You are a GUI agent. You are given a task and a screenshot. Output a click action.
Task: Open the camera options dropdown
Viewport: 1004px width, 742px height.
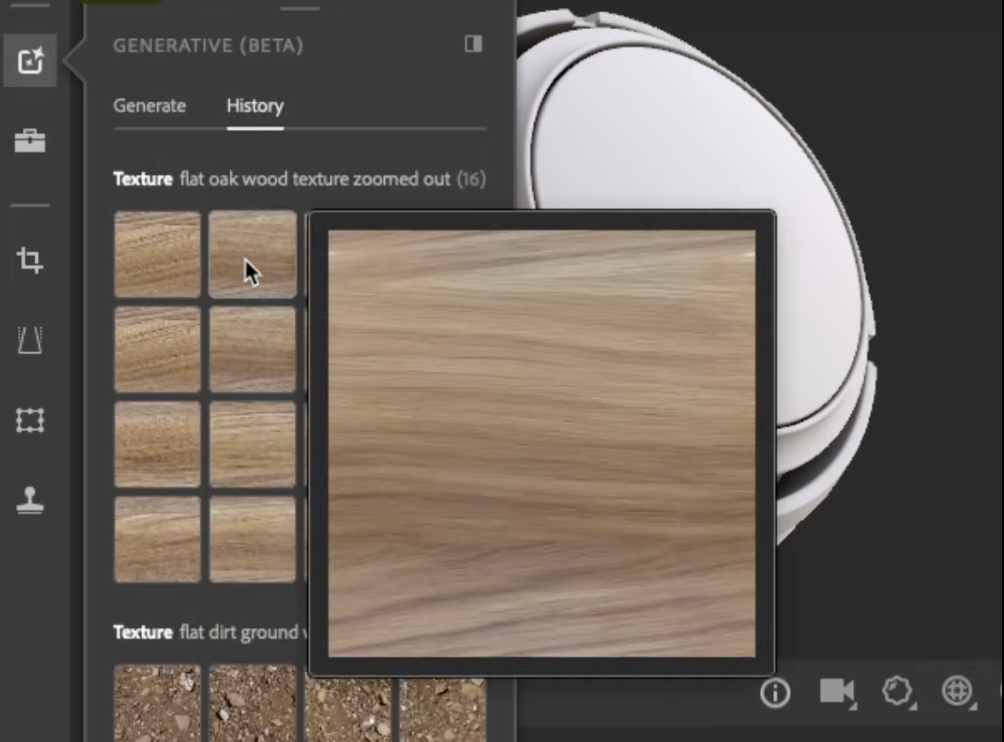(836, 692)
